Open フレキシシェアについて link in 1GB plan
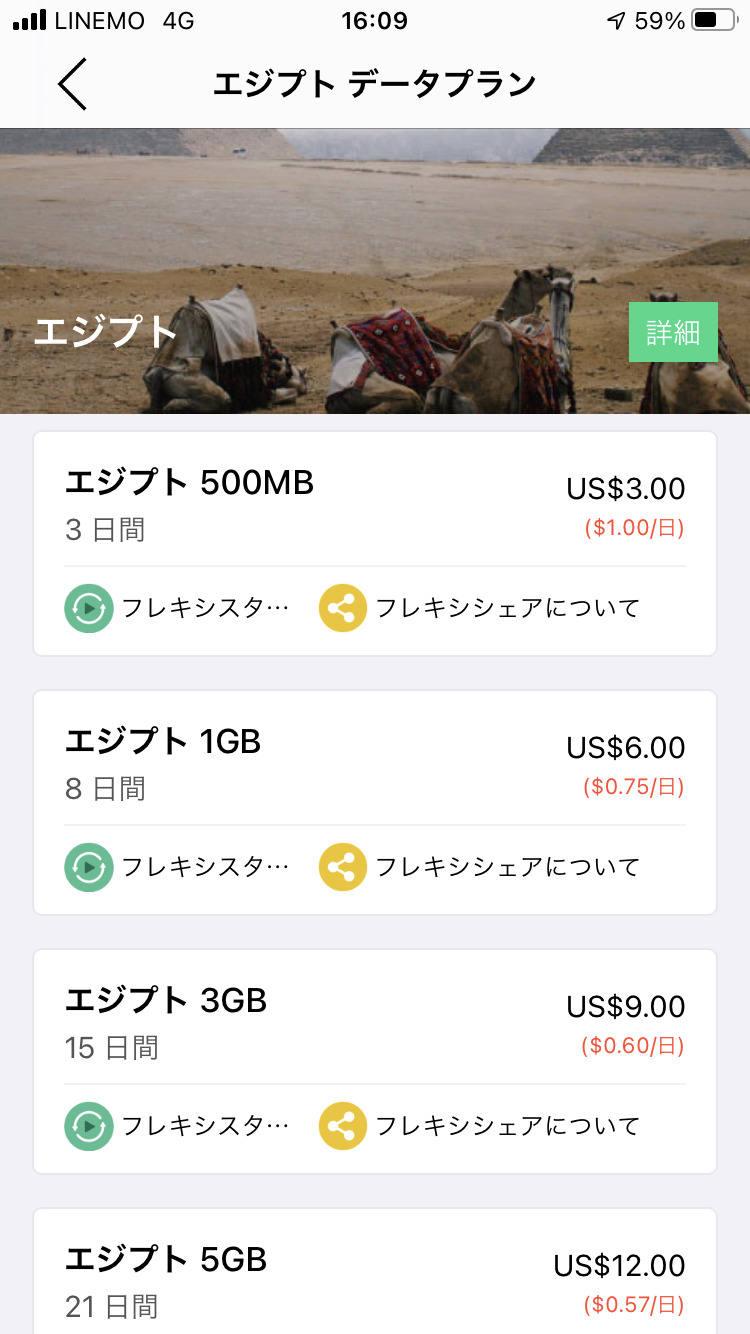This screenshot has height=1334, width=750. pyautogui.click(x=507, y=867)
